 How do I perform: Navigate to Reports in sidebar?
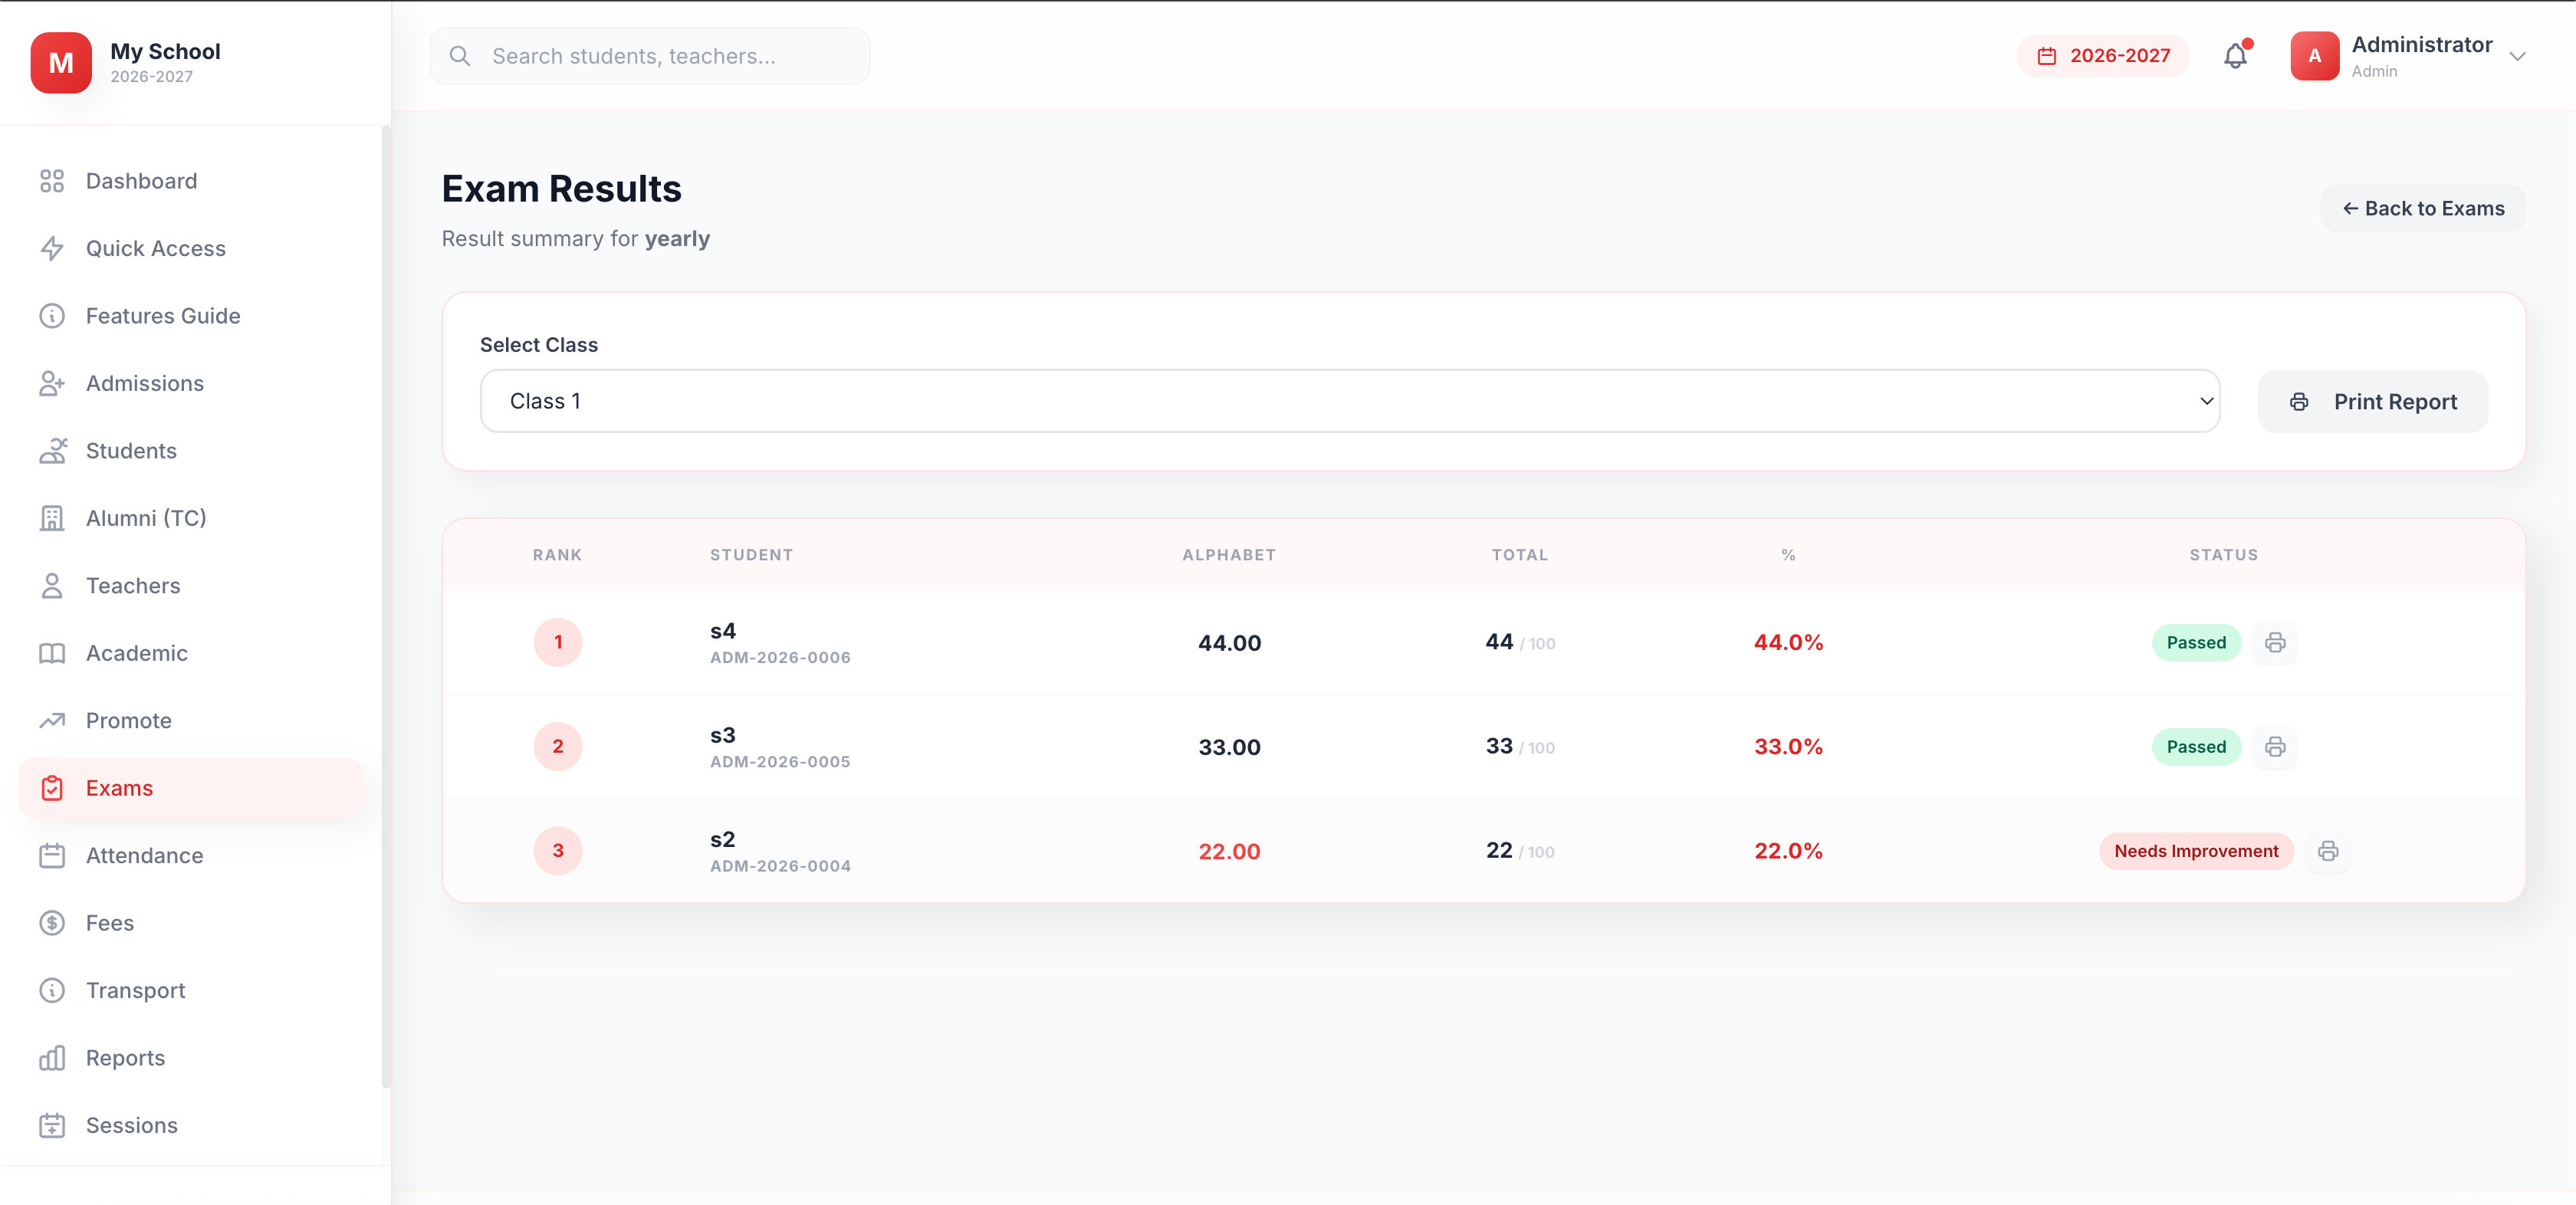(125, 1058)
